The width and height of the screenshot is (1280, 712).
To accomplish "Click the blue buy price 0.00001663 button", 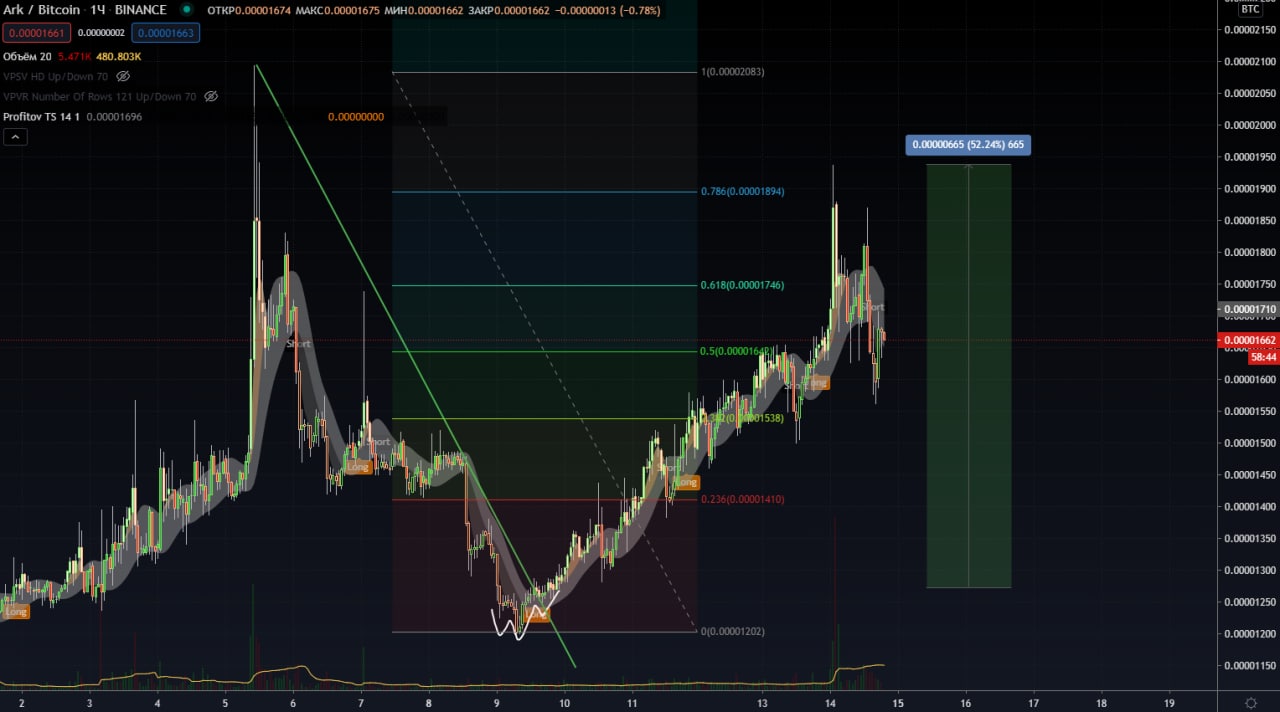I will pyautogui.click(x=166, y=33).
